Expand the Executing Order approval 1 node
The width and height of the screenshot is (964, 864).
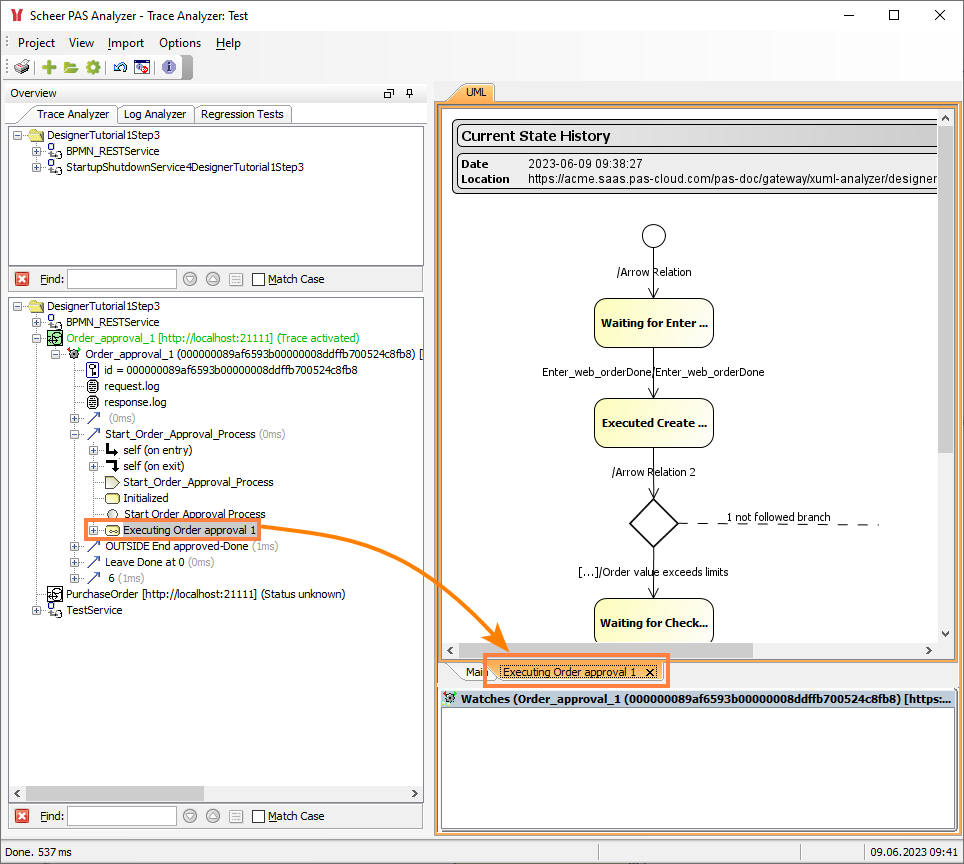click(x=93, y=530)
